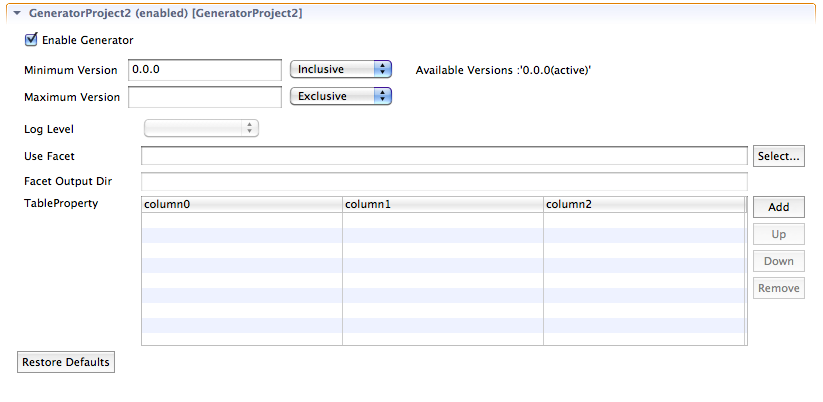Collapse the GeneratorProject2 section triangle
This screenshot has width=823, height=402.
(17, 14)
